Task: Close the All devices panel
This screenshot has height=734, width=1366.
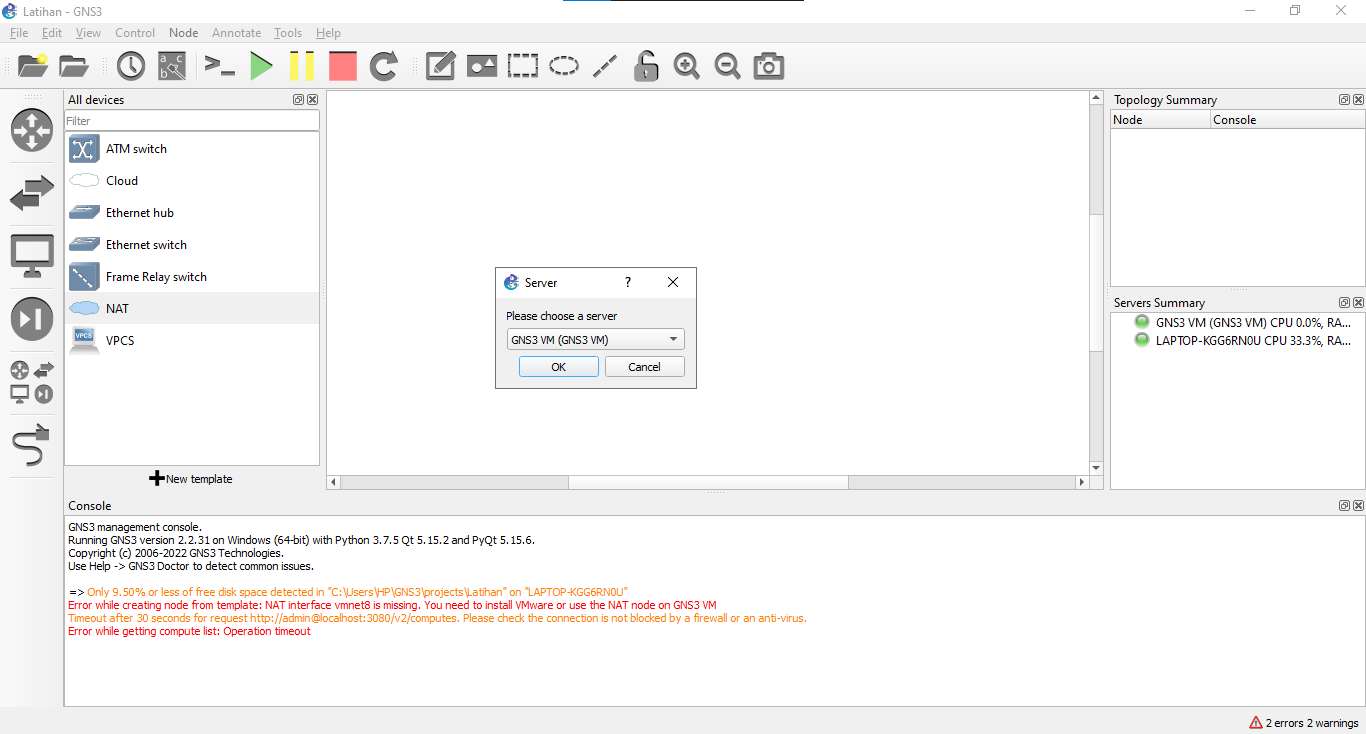Action: pos(312,100)
